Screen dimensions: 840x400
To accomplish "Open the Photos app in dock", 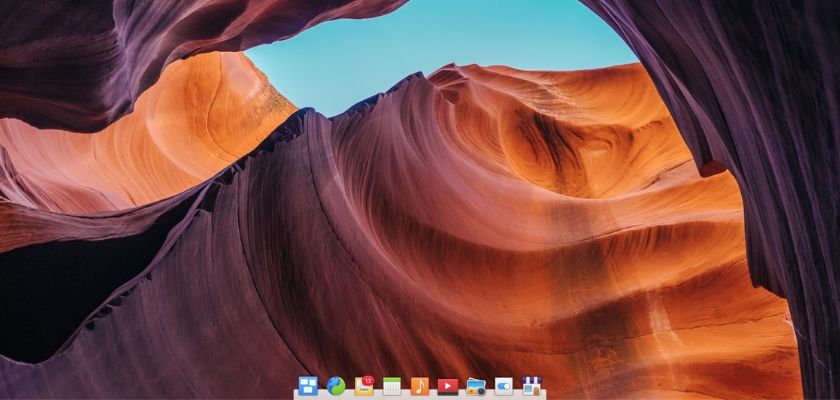I will pos(476,386).
